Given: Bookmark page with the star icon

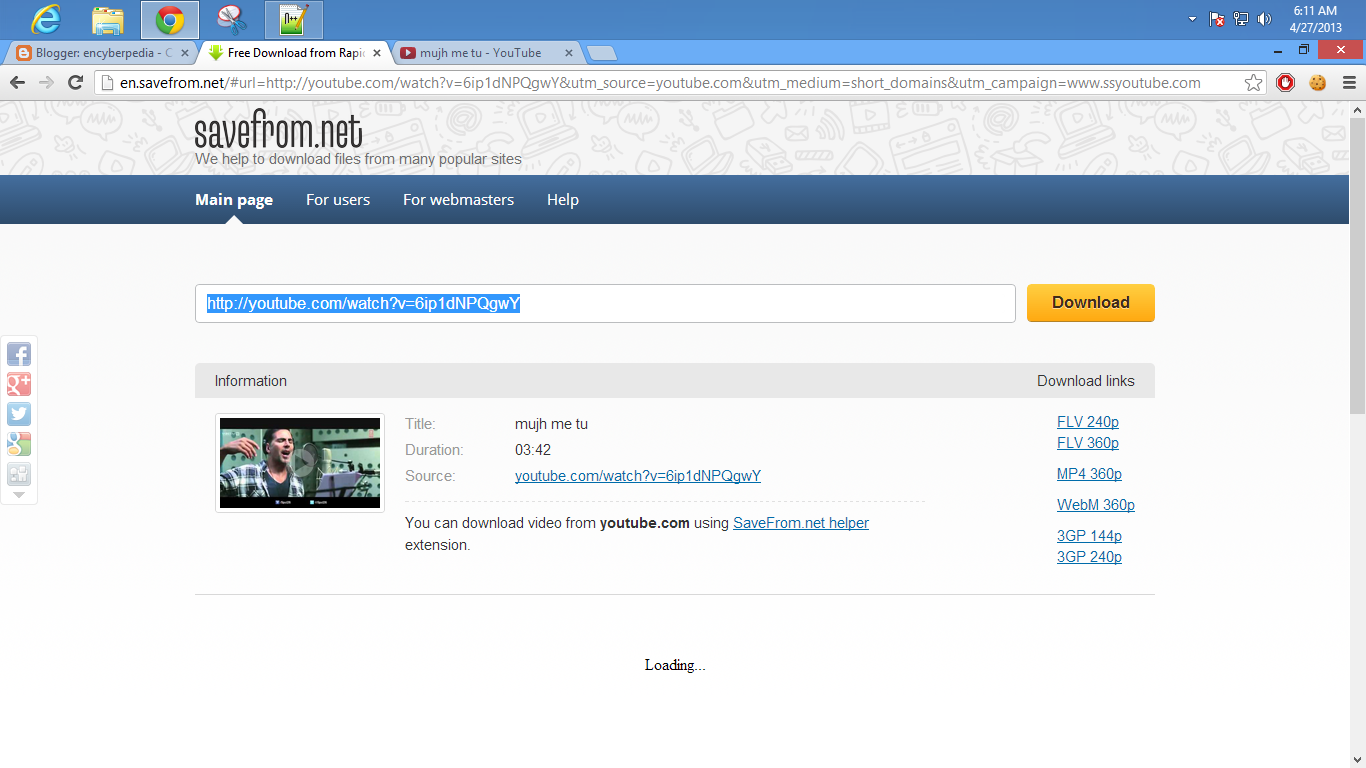Looking at the screenshot, I should pyautogui.click(x=1253, y=83).
